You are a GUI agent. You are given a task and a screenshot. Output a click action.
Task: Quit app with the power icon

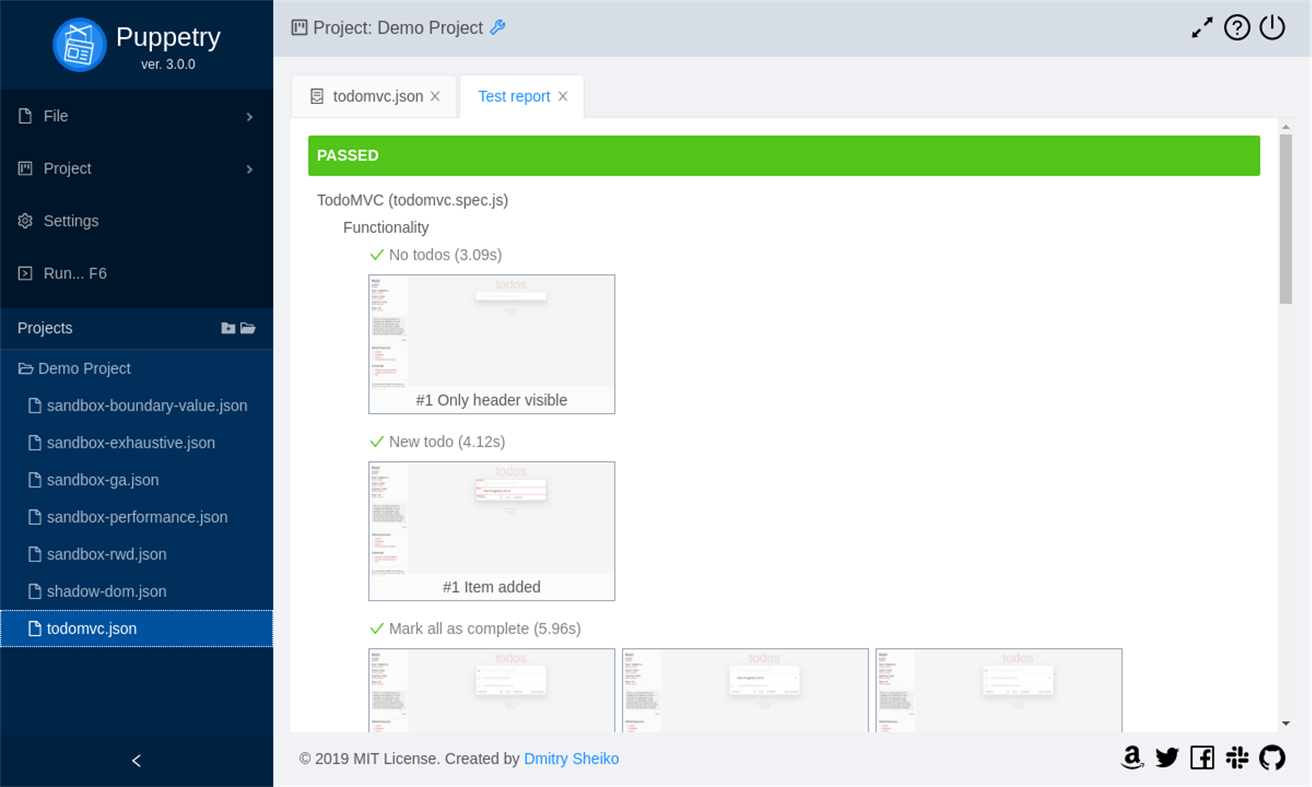click(x=1272, y=28)
